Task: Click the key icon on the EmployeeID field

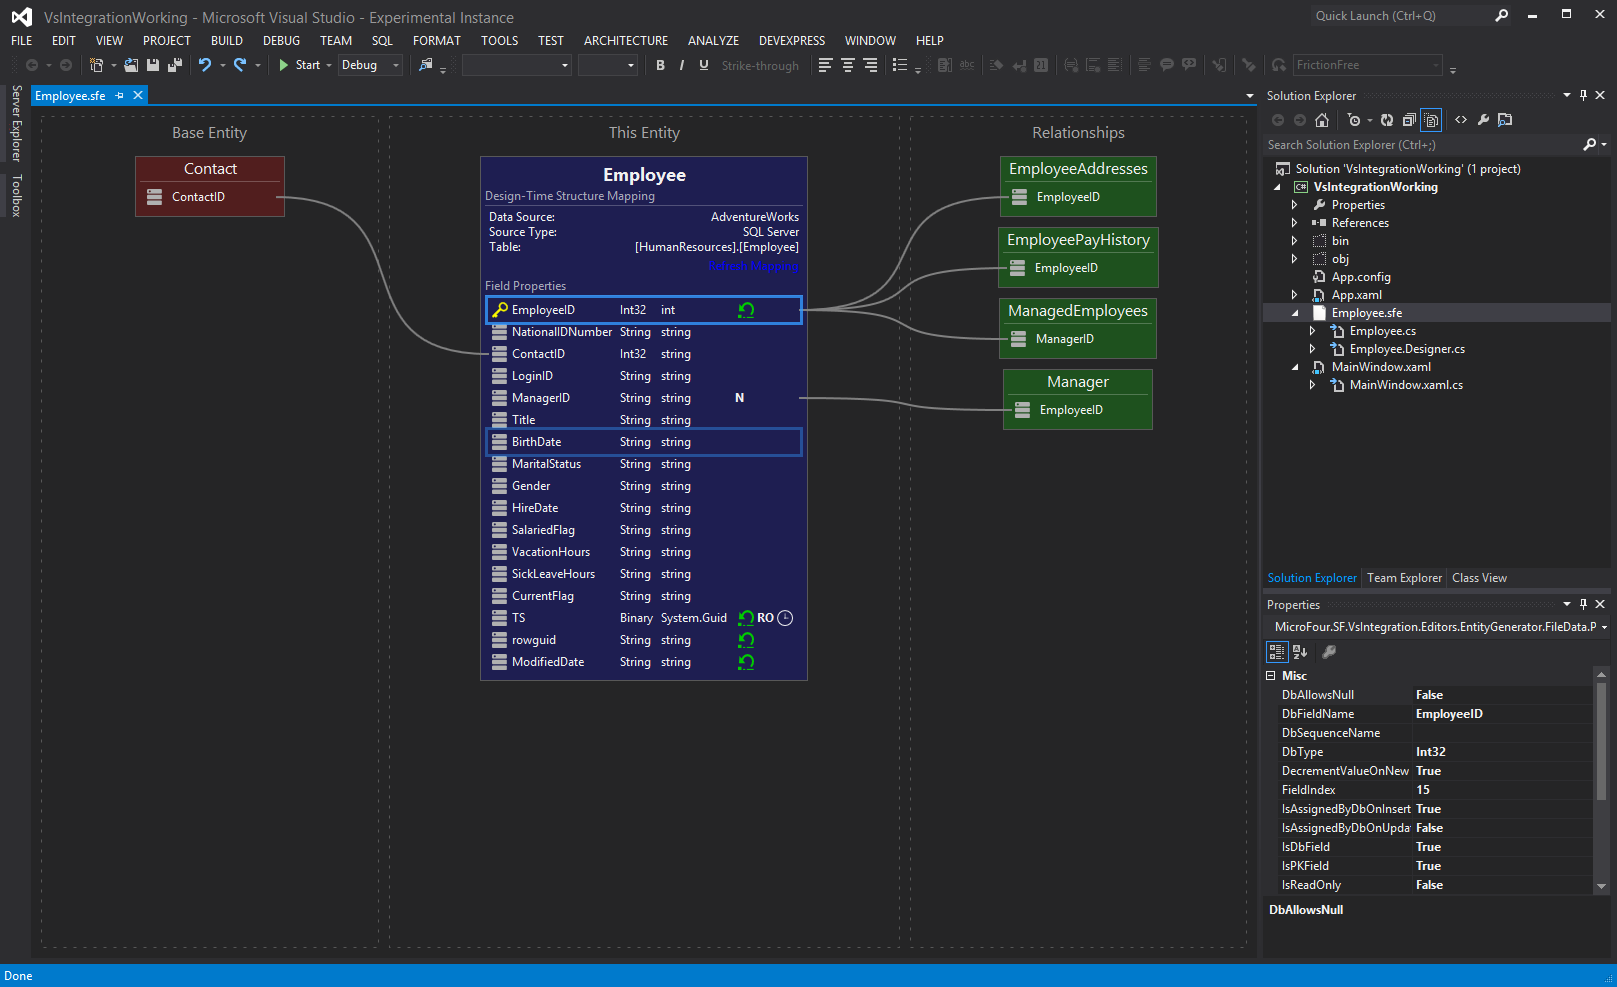Action: tap(499, 310)
